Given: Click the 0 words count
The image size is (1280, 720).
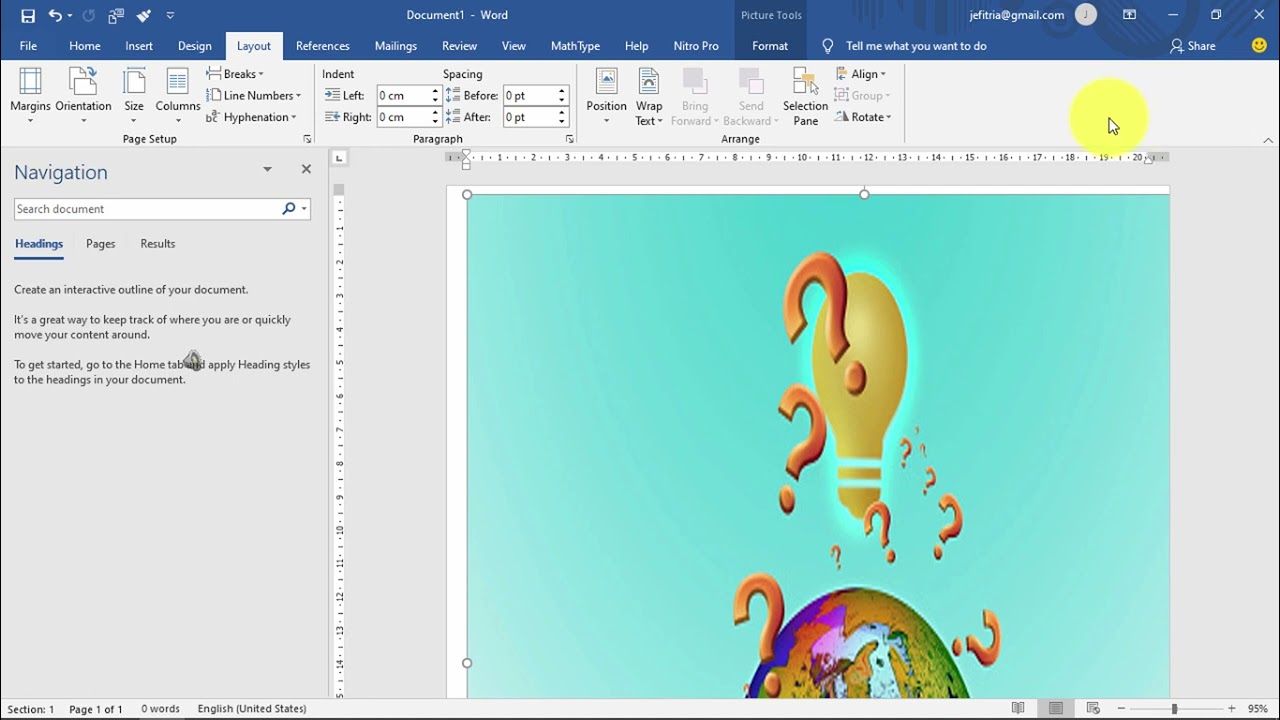Looking at the screenshot, I should pyautogui.click(x=160, y=709).
